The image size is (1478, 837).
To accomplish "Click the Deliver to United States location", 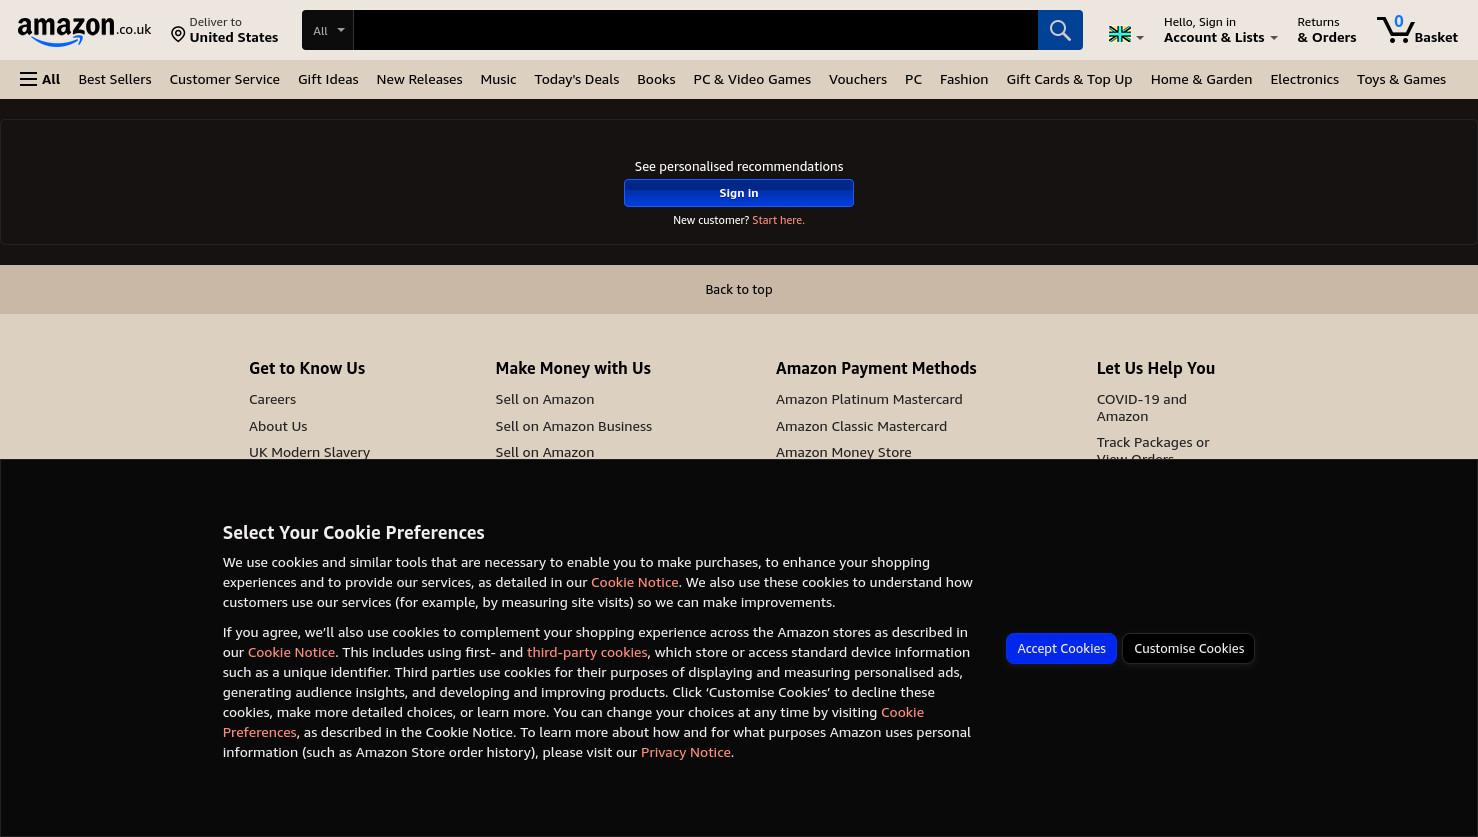I will pyautogui.click(x=224, y=30).
